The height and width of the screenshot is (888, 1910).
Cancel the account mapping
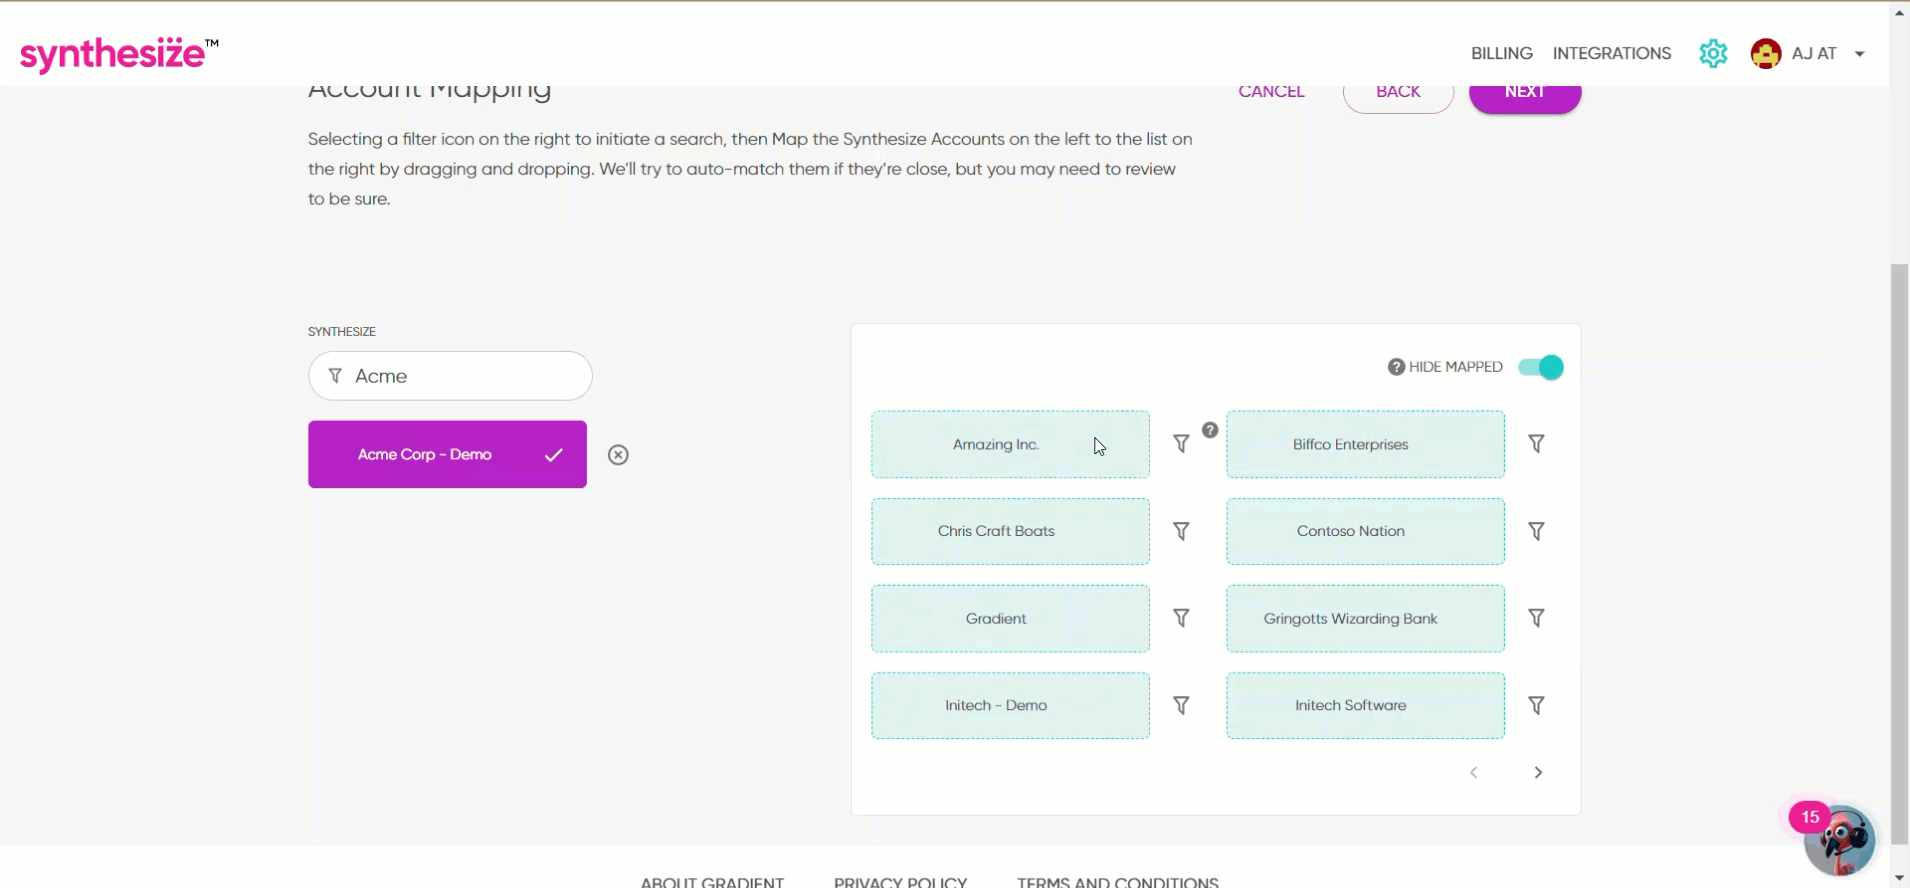(1271, 91)
